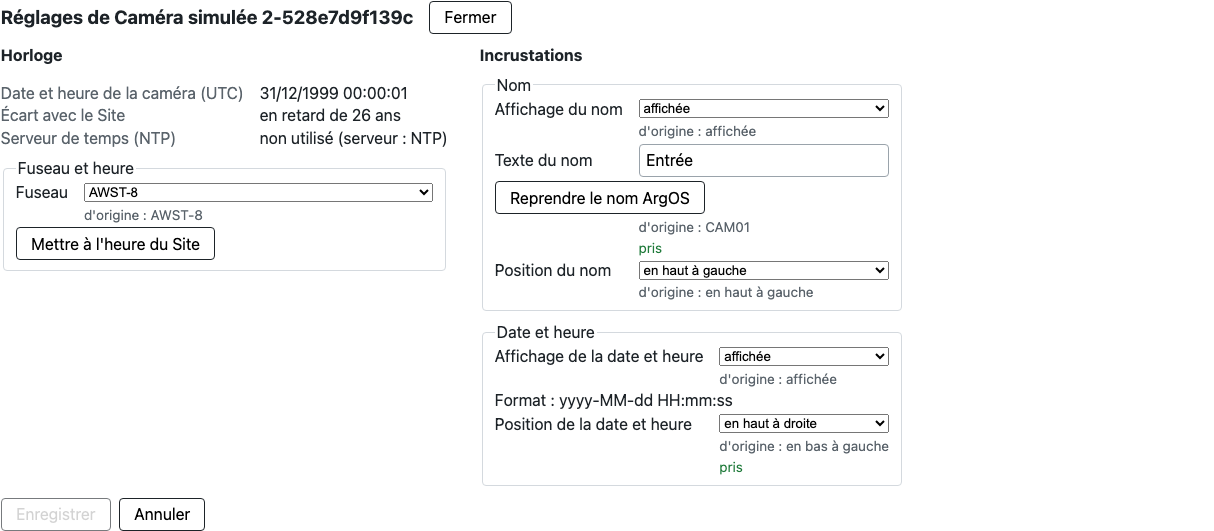
Task: Click the green 'pris' under CAM01
Action: coord(650,248)
